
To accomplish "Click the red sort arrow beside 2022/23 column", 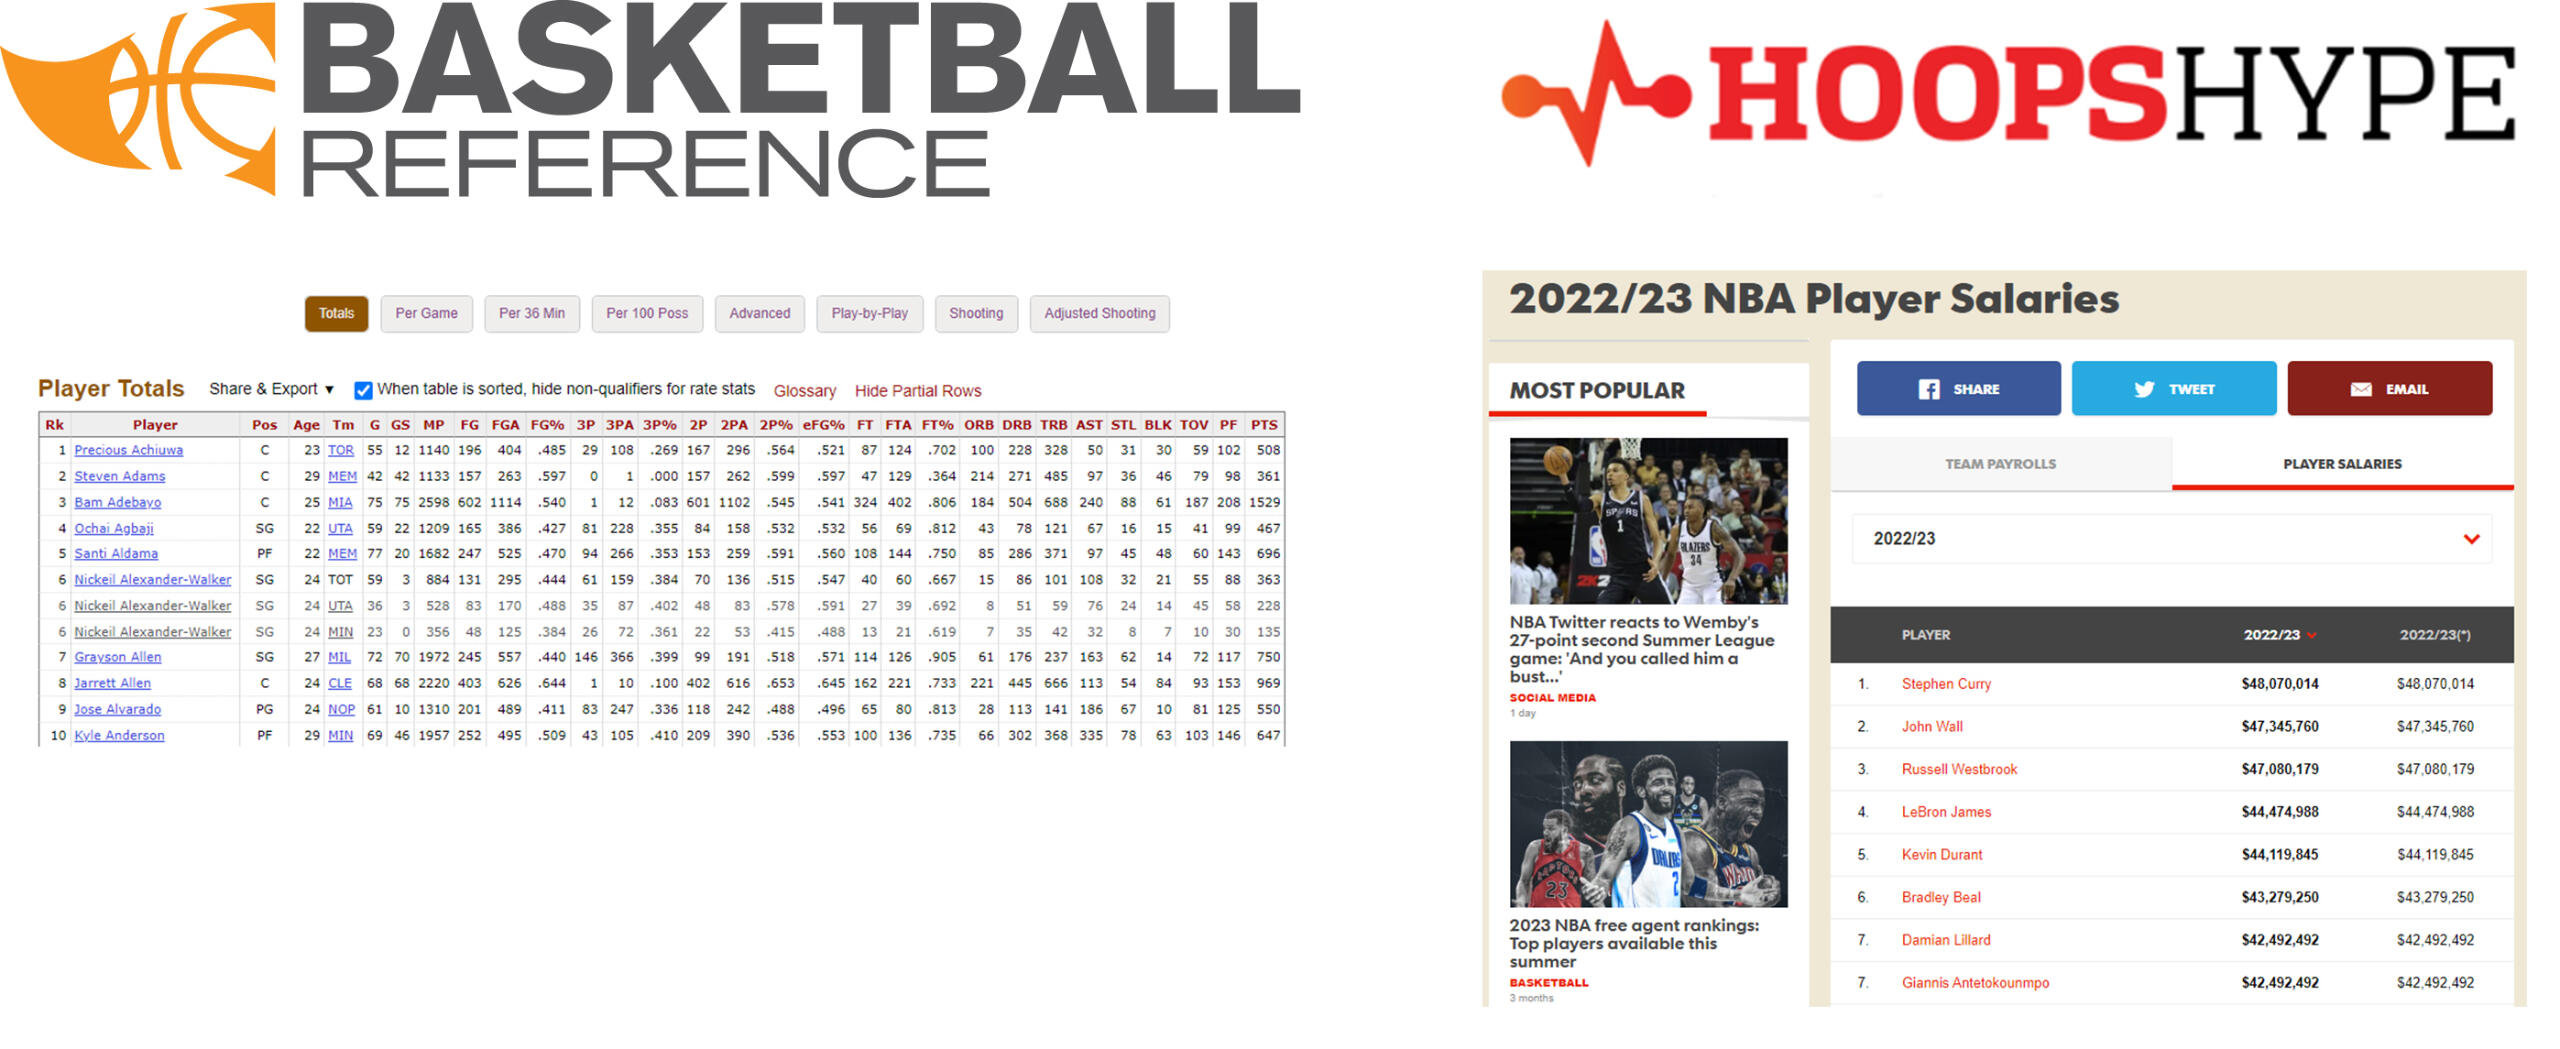I will (x=2311, y=635).
